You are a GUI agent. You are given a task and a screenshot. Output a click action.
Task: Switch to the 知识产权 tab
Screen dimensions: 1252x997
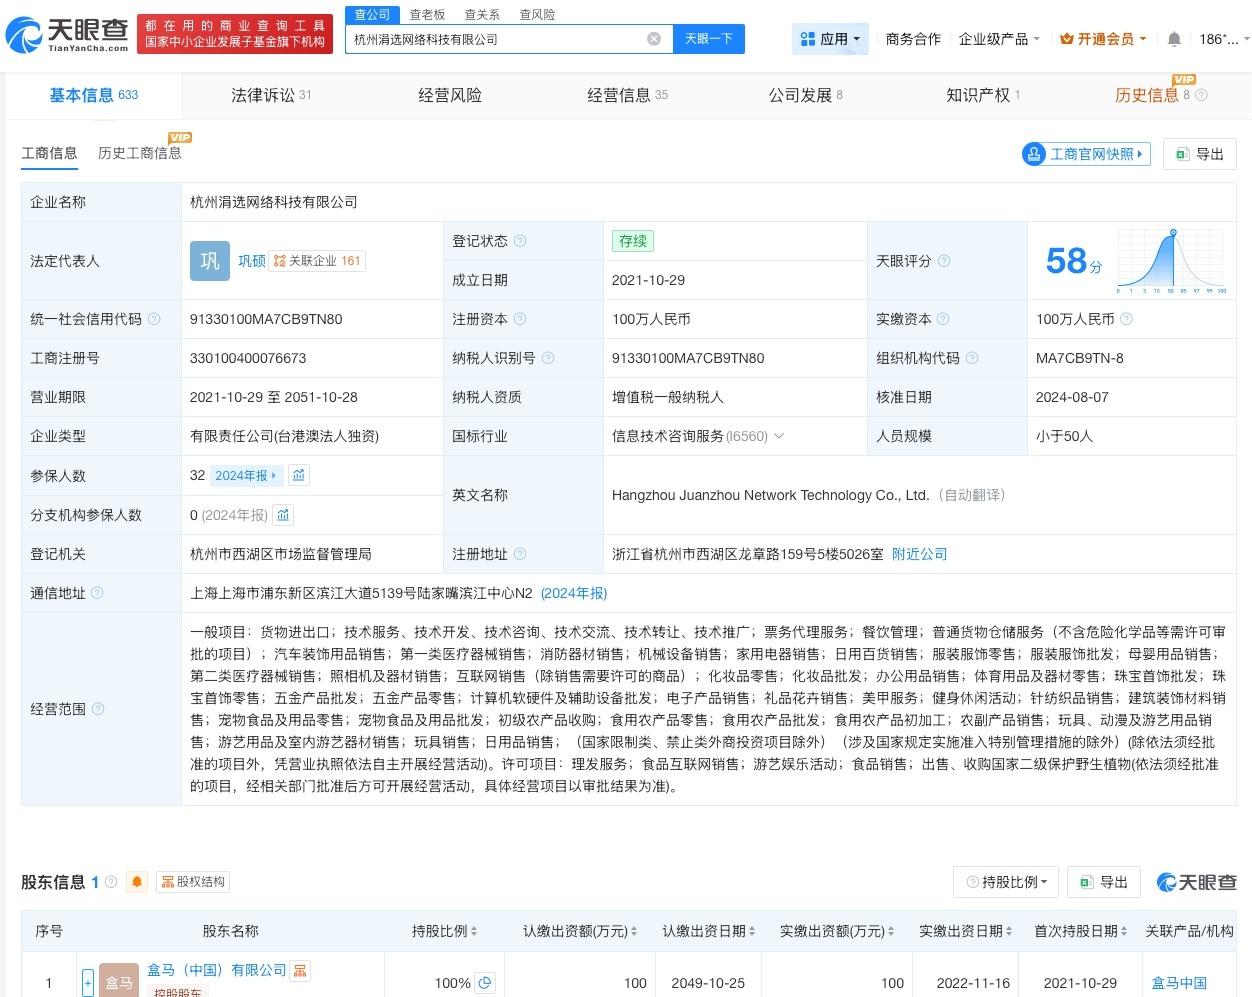983,95
